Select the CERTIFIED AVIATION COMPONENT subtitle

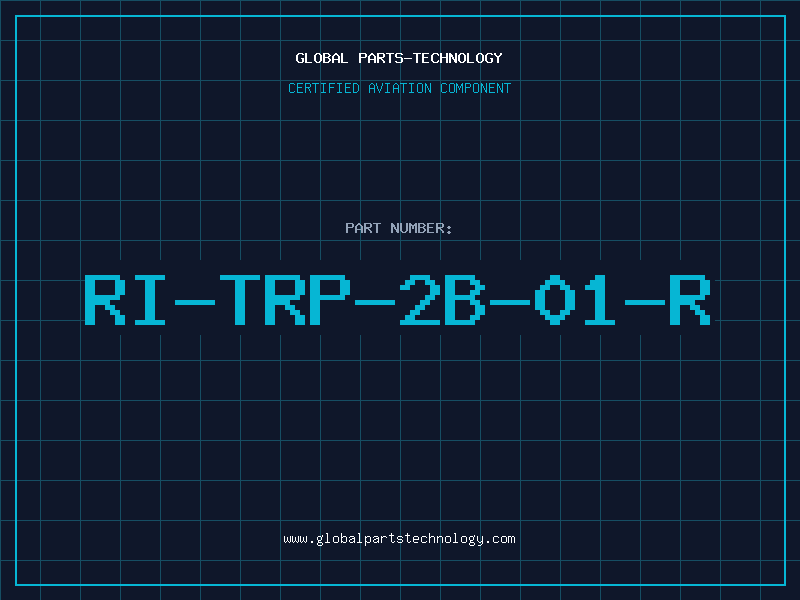[399, 88]
